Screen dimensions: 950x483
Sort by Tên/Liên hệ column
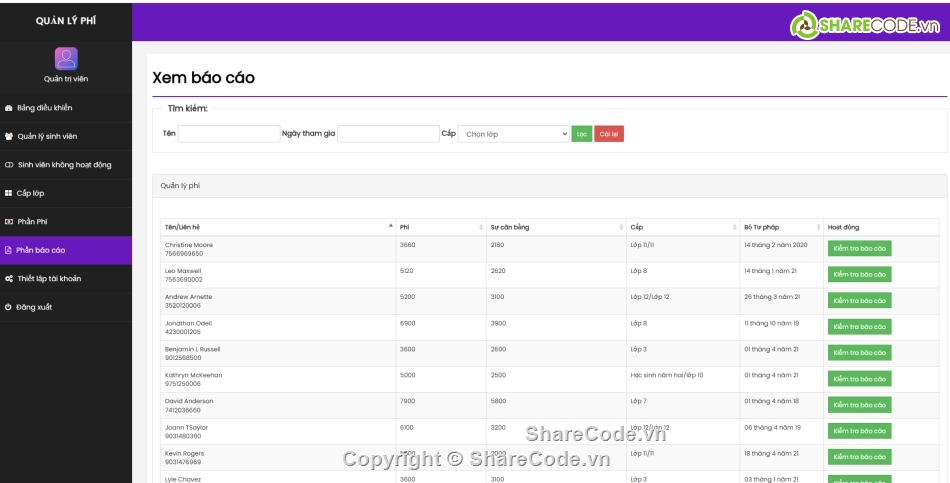point(278,227)
